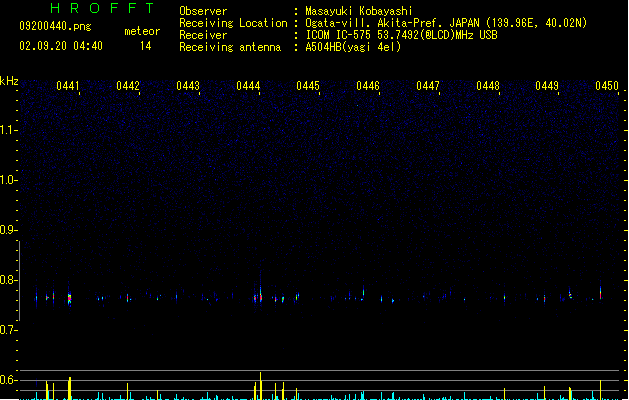Viewport: 629px width, 400px height.
Task: Click the 1.0 kHz axis tick label
Action: click(7, 180)
